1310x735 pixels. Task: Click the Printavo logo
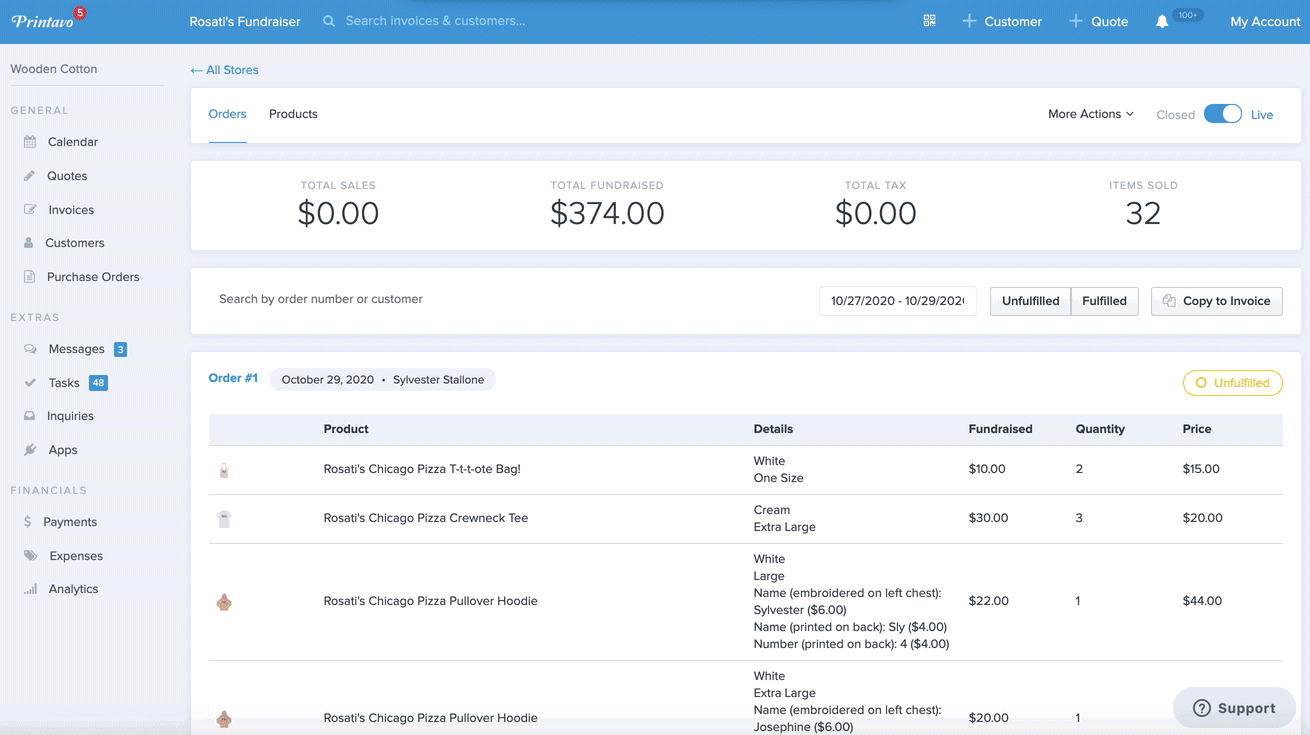tap(43, 21)
